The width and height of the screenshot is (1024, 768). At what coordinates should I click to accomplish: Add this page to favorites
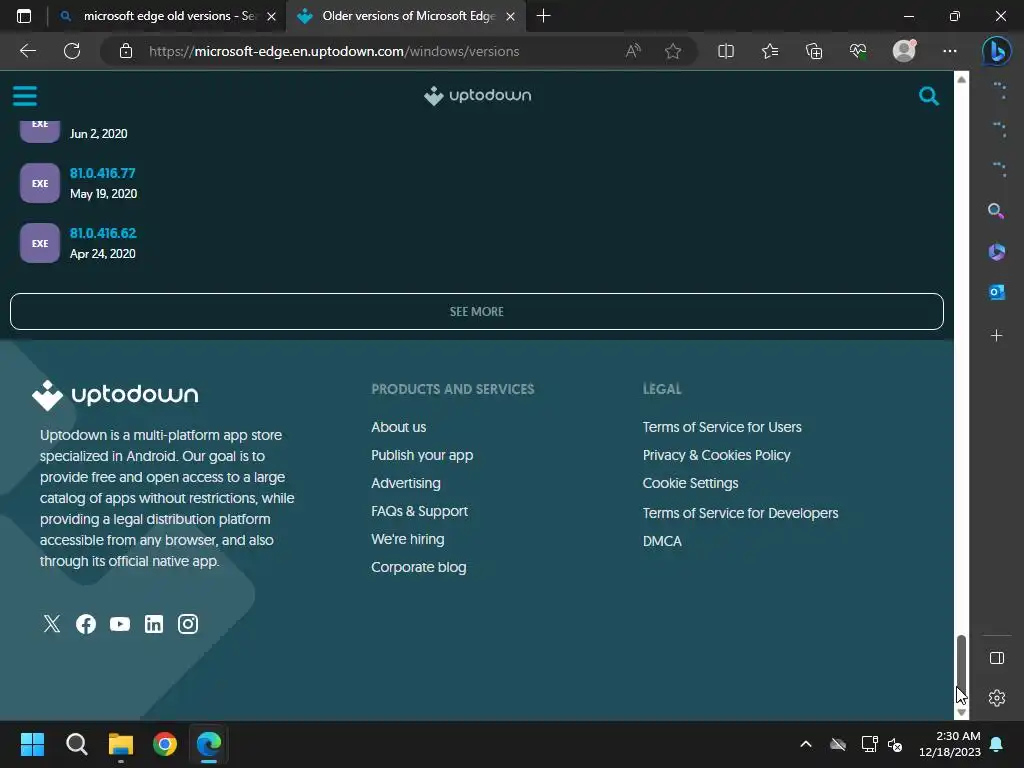[673, 51]
